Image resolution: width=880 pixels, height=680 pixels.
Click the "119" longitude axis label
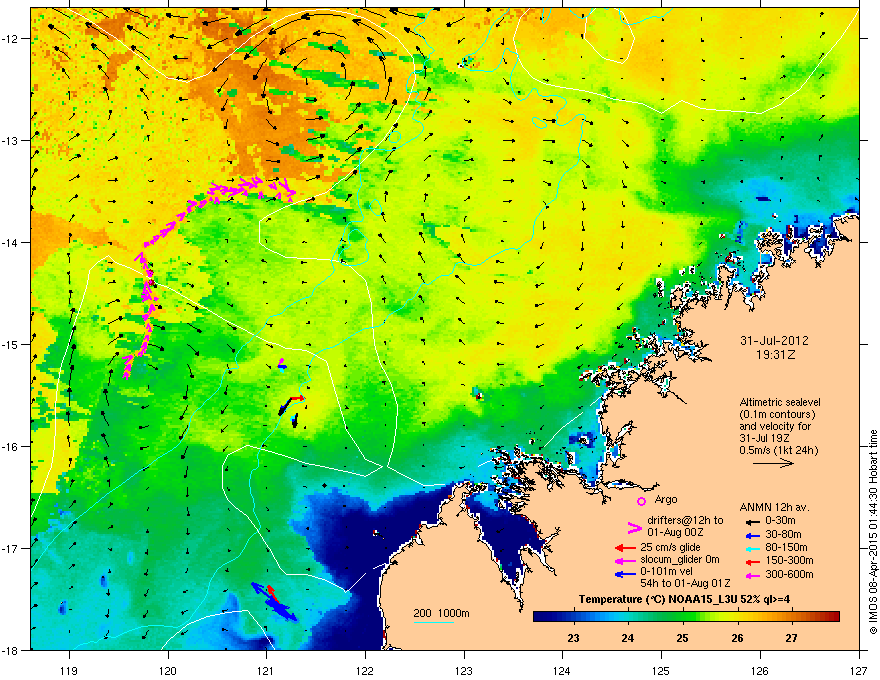pyautogui.click(x=69, y=670)
